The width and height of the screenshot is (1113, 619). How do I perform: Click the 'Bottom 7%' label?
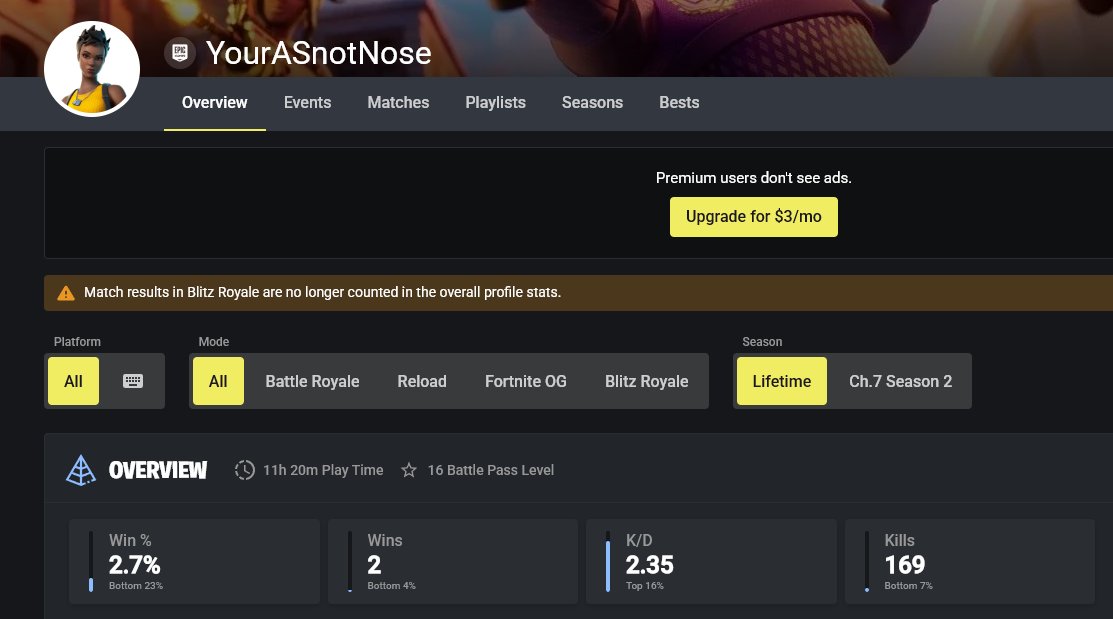coord(909,586)
